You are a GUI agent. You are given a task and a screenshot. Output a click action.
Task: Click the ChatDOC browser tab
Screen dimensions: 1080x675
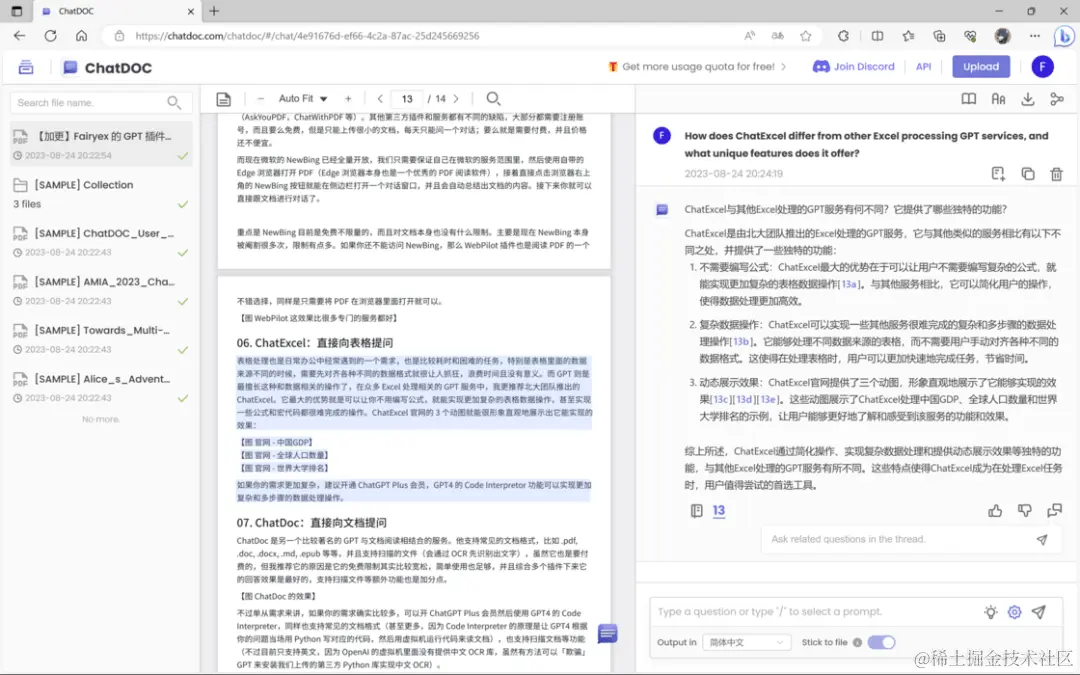point(117,11)
